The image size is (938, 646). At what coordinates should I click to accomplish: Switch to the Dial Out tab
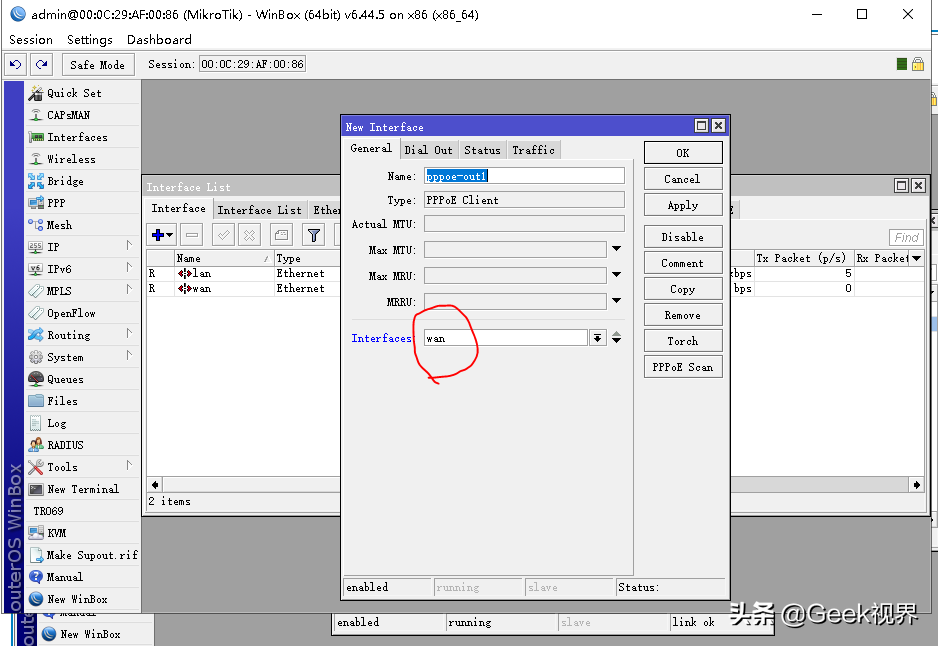[428, 150]
